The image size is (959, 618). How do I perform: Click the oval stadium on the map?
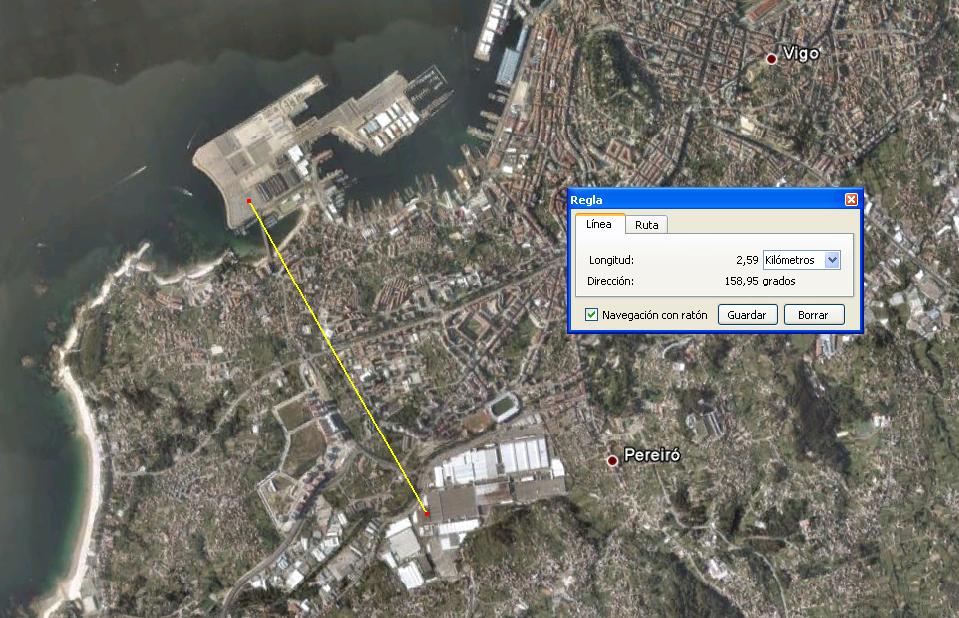click(502, 406)
